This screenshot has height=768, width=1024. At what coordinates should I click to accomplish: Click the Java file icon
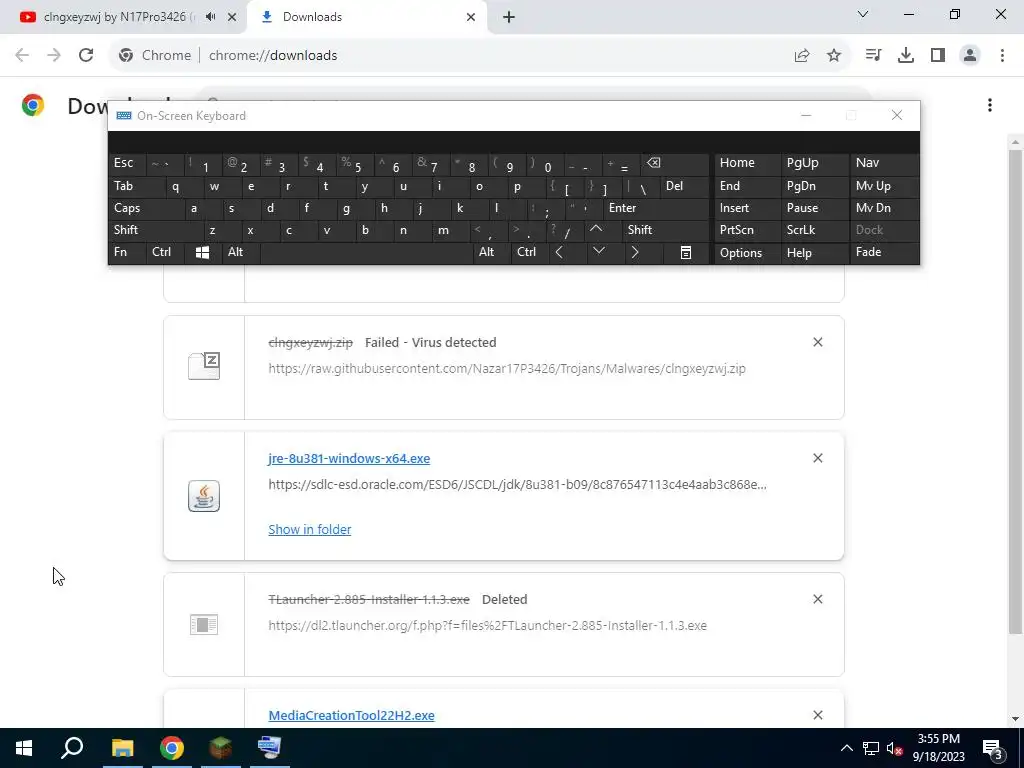click(204, 496)
